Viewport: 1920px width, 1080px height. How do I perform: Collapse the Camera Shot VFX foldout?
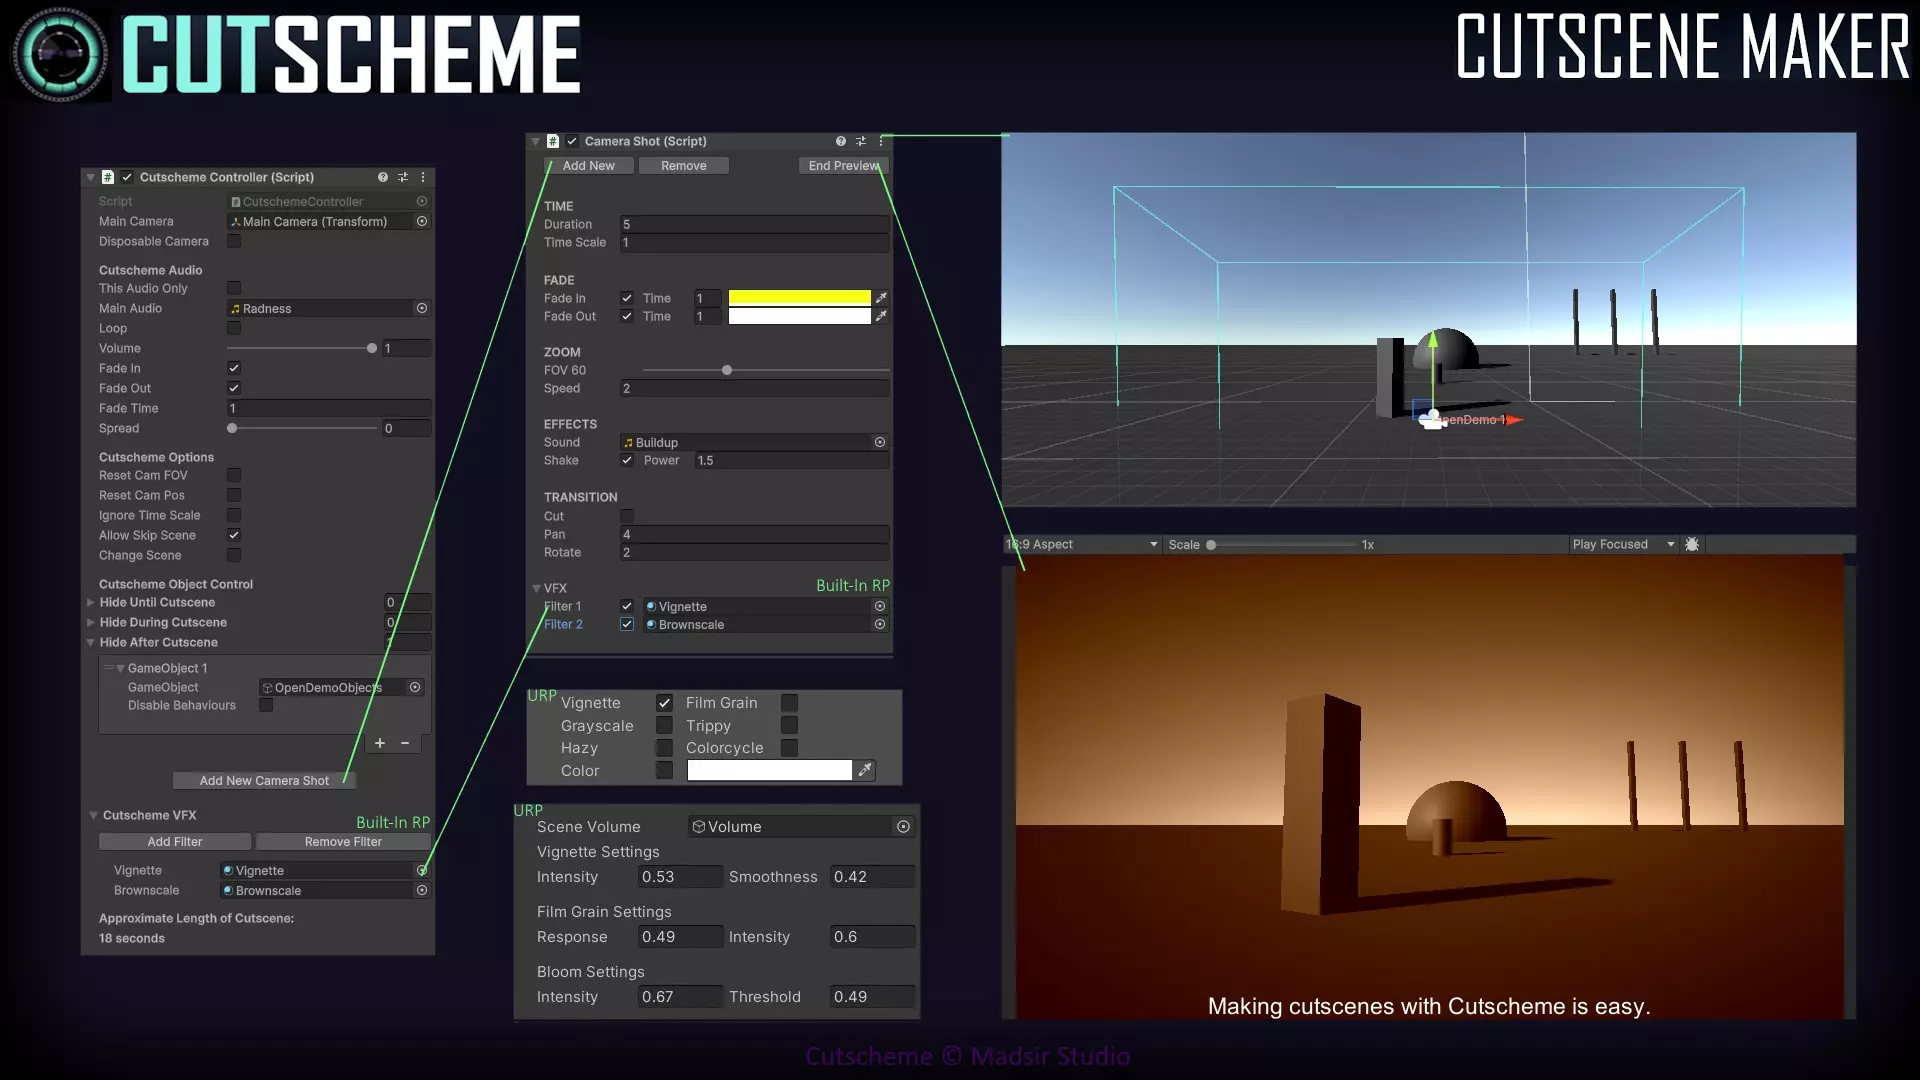pos(536,588)
